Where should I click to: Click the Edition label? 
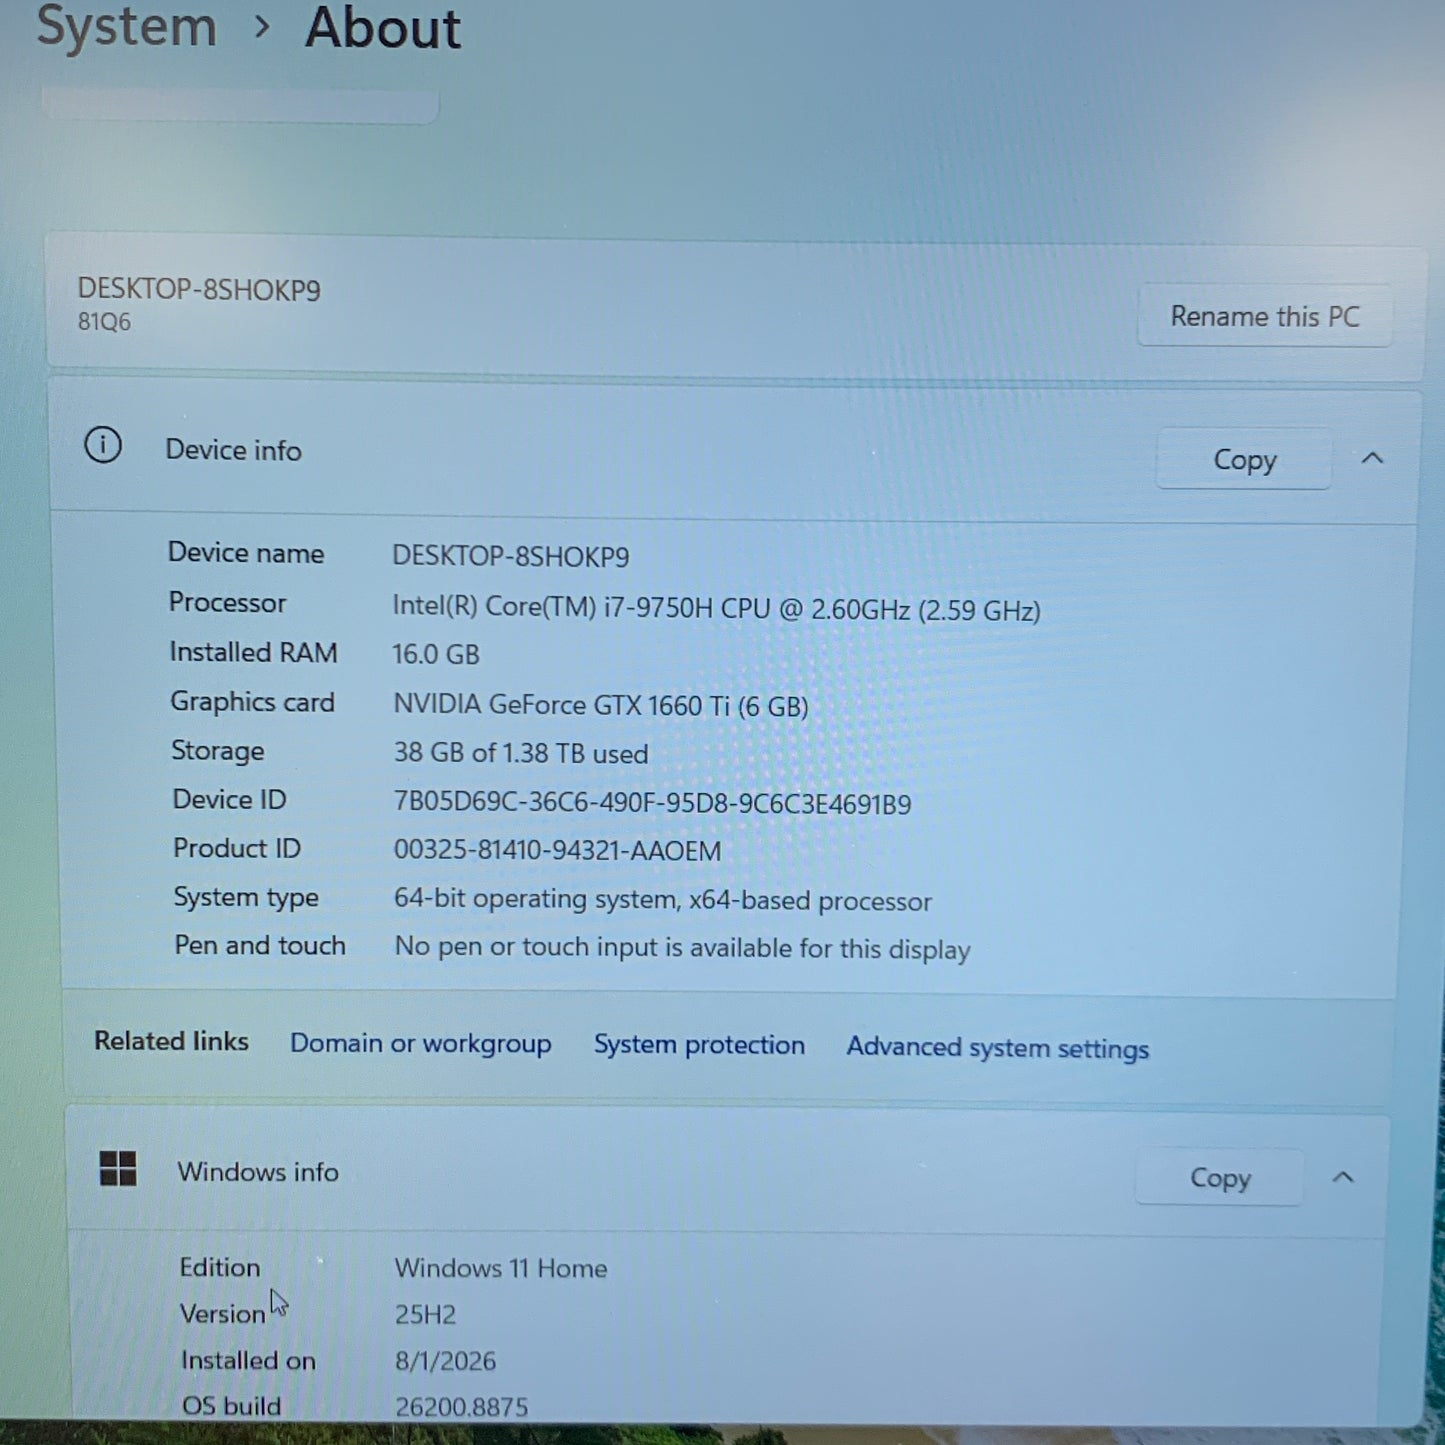(x=220, y=1267)
